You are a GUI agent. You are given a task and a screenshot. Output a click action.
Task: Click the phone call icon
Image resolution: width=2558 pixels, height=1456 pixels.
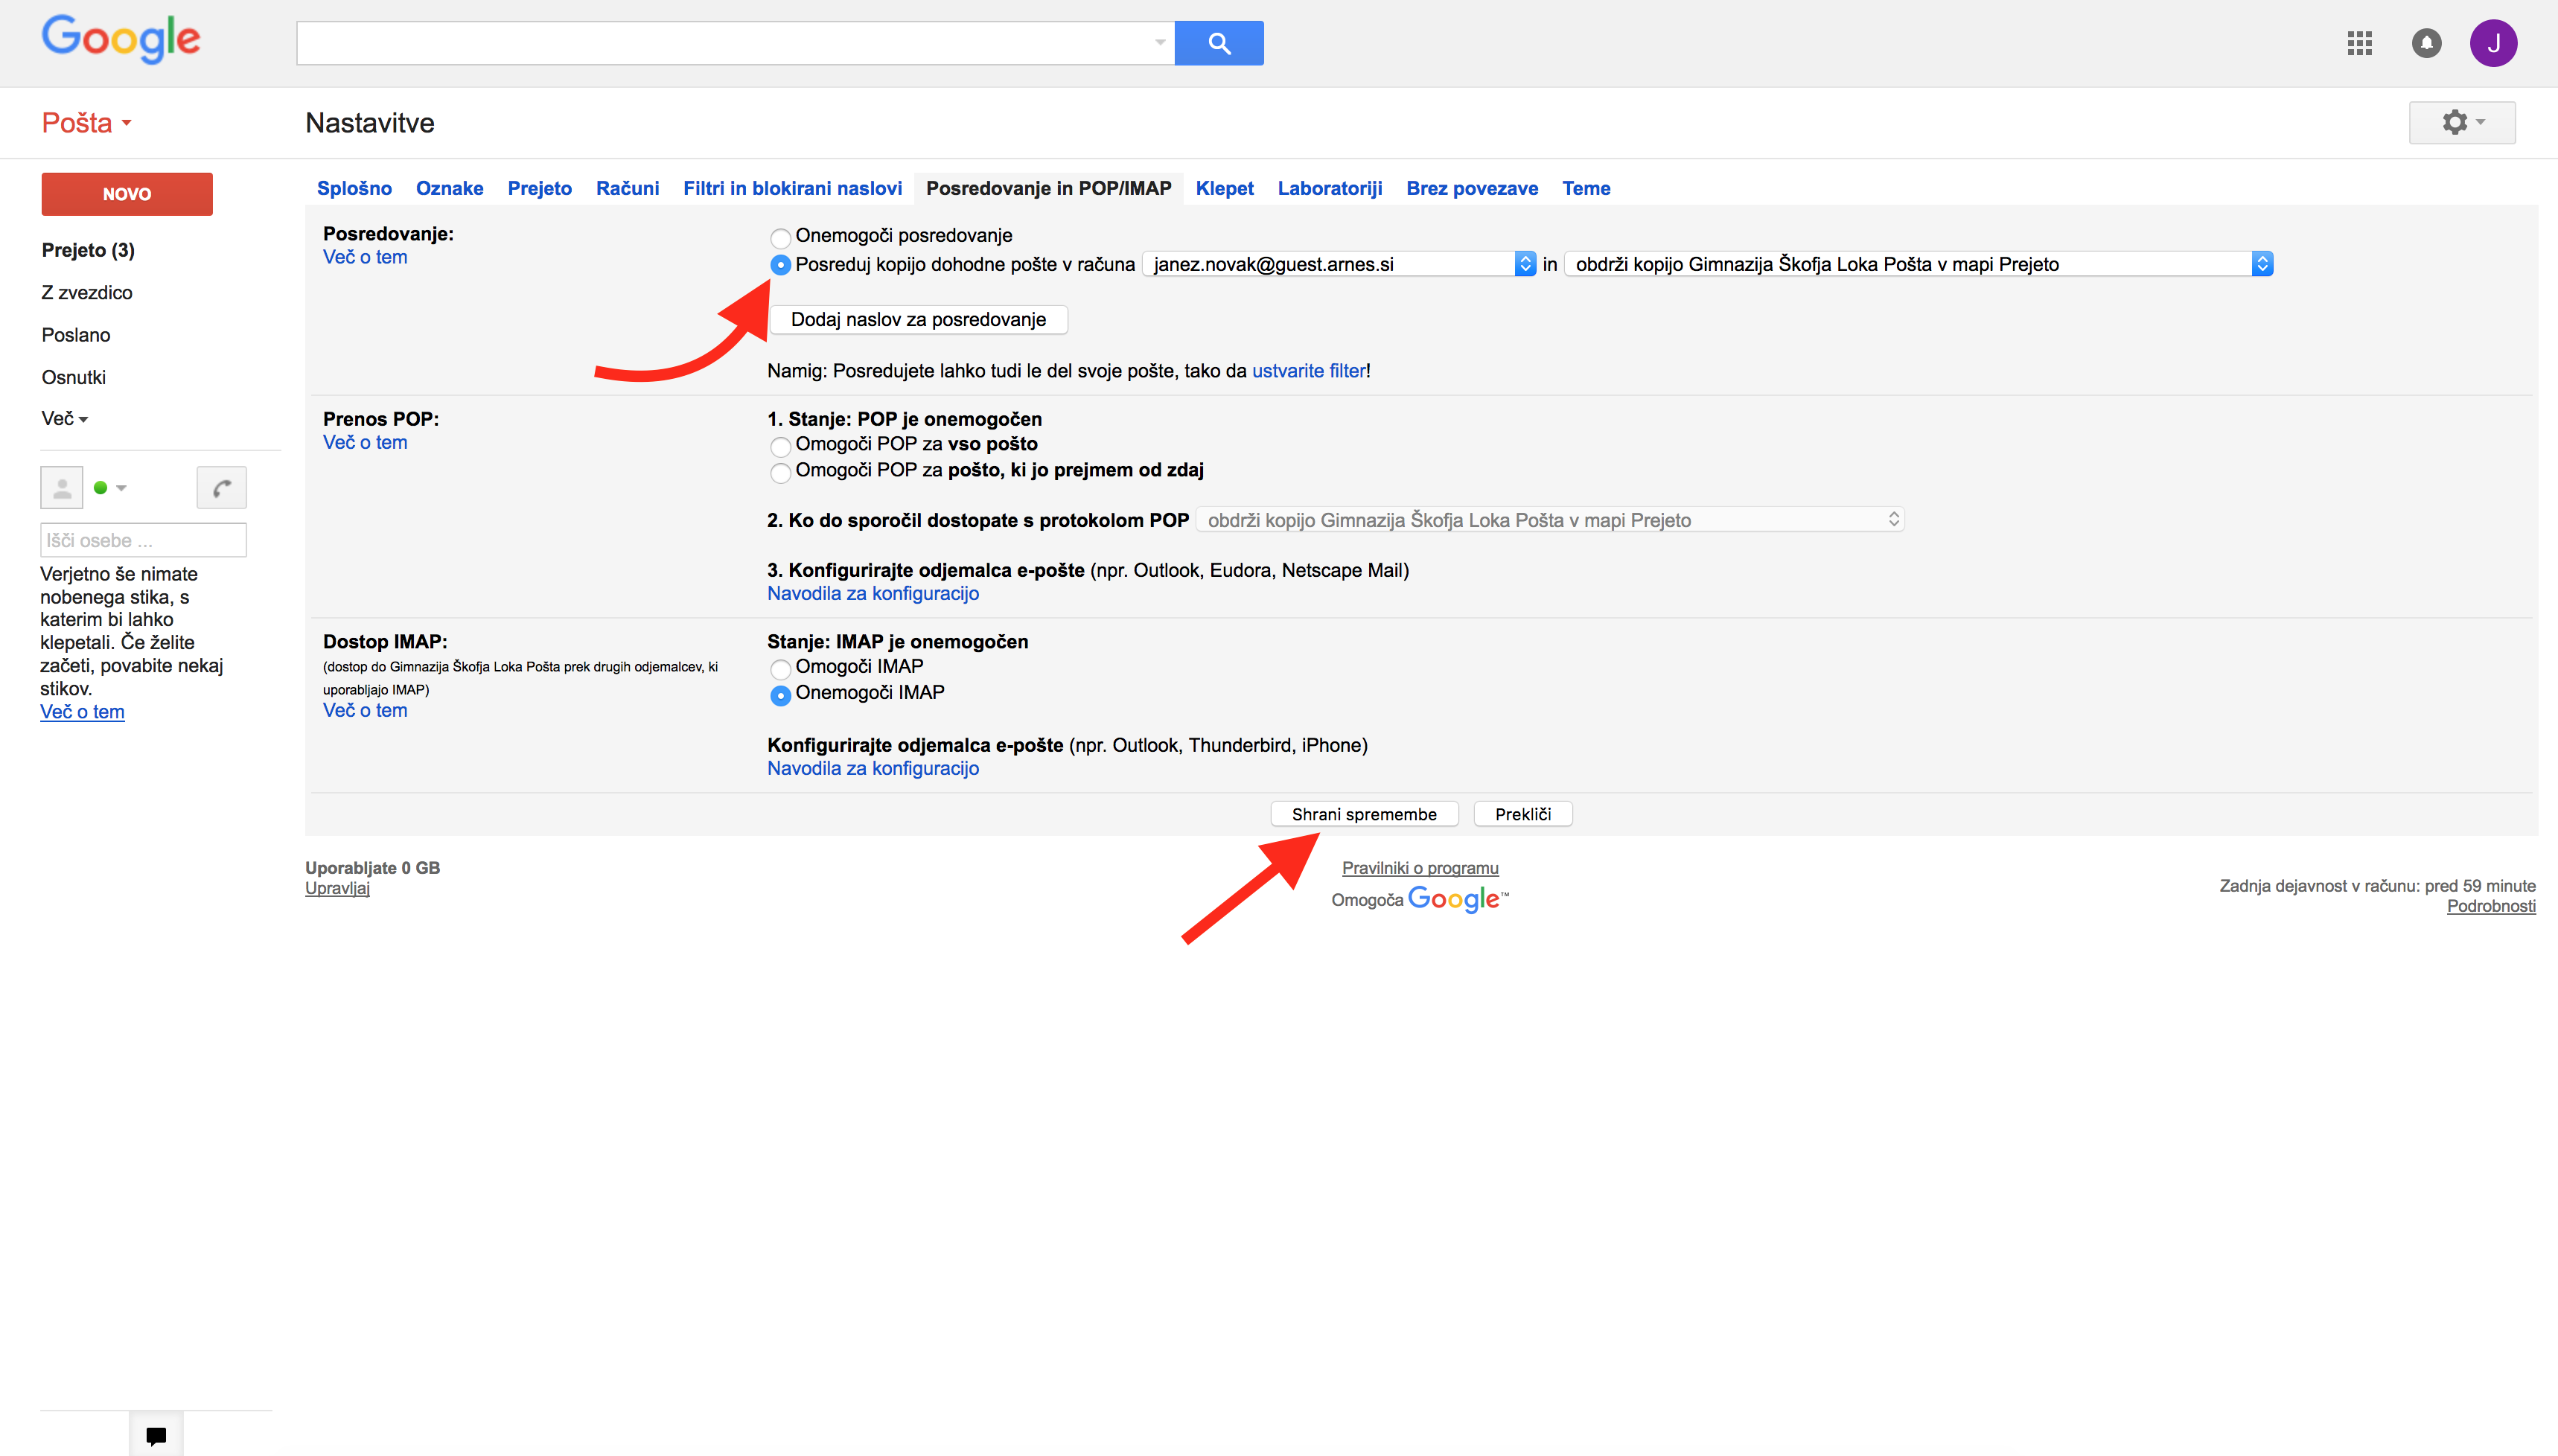pos(221,488)
